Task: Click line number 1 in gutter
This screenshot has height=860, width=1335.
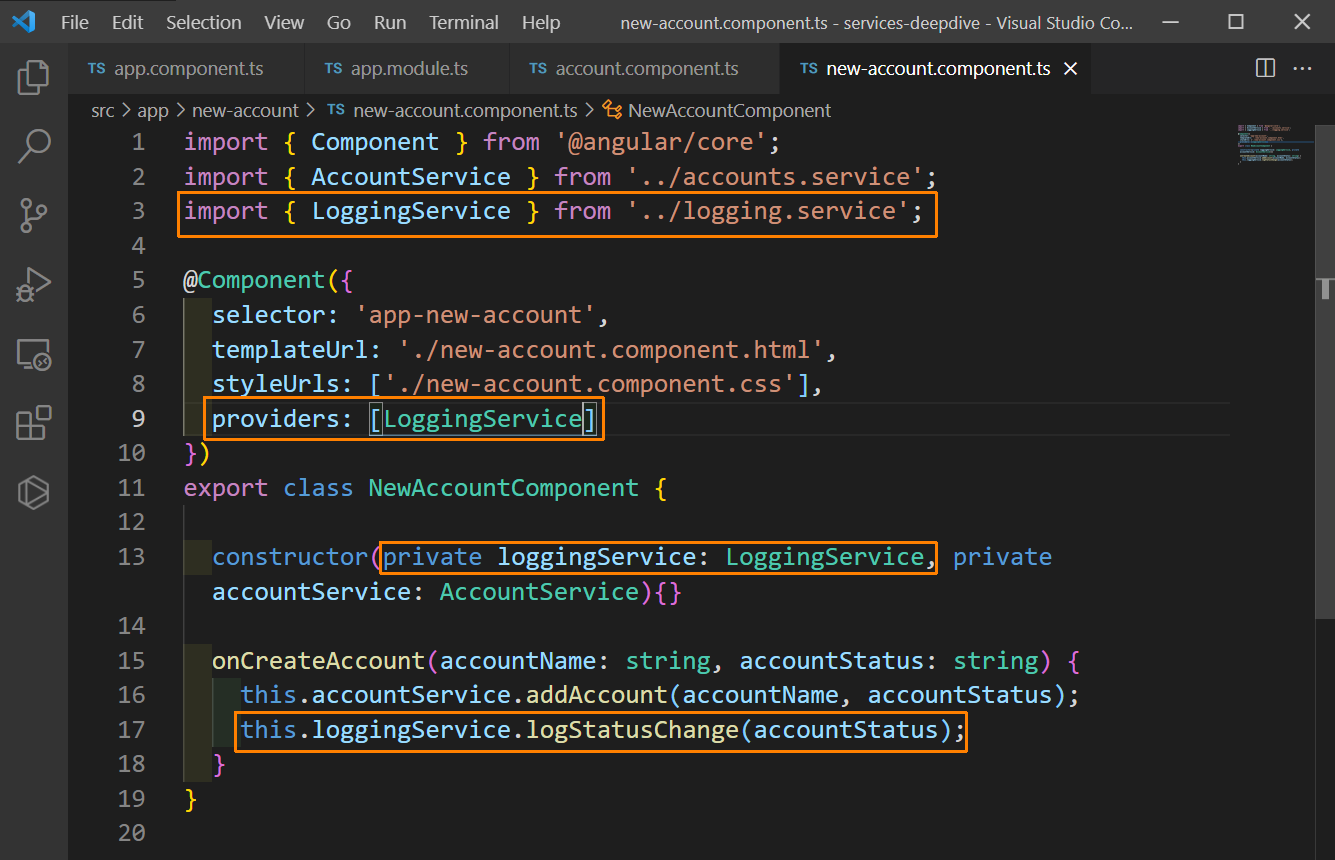Action: pos(137,142)
